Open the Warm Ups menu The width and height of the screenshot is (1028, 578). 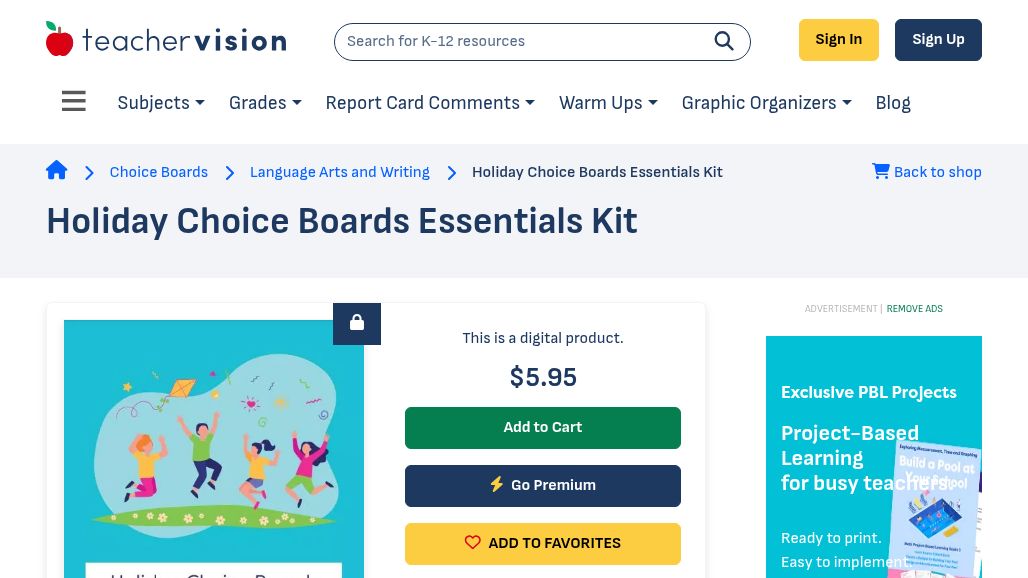click(x=608, y=103)
